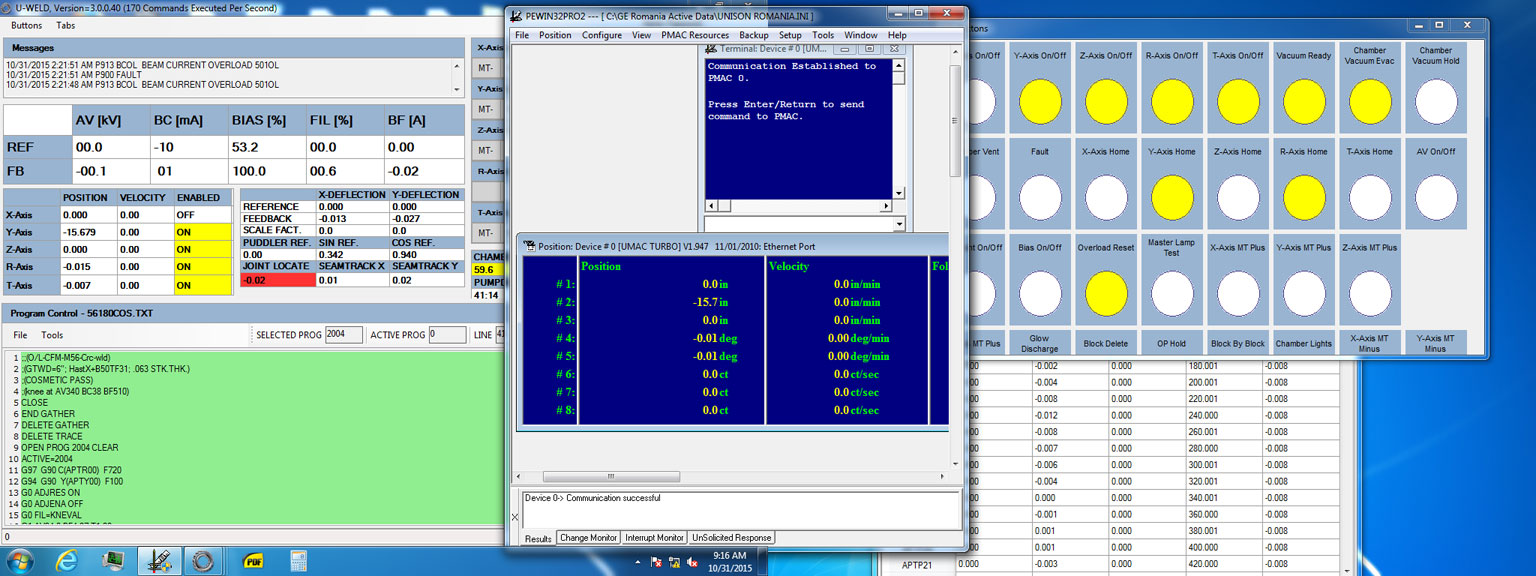Screen dimensions: 1536x576
Task: Click the Terminal's scroll-down arrow
Action: (898, 193)
